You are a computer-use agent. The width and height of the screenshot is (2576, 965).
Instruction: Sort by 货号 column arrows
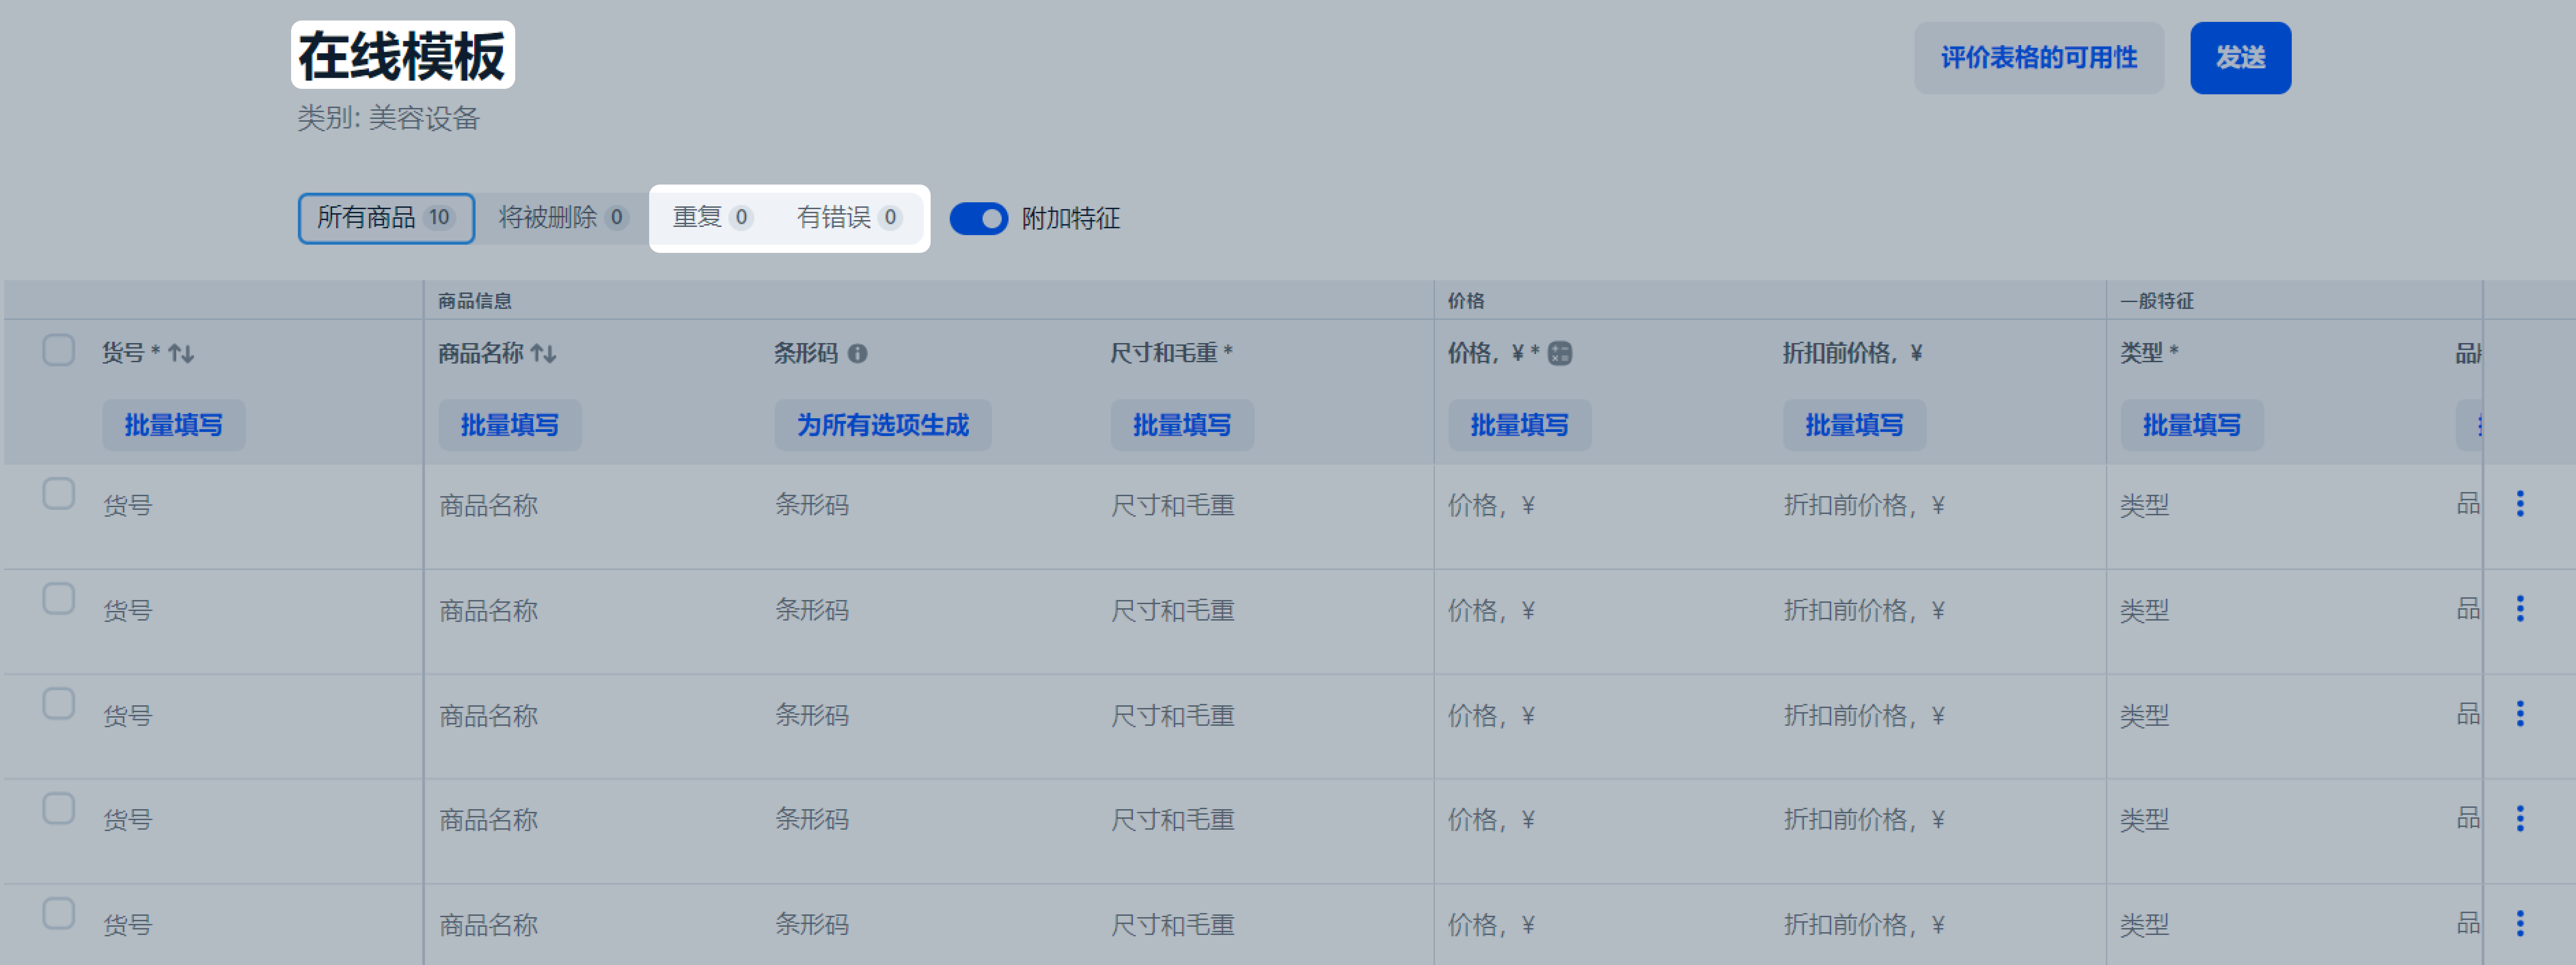point(181,353)
